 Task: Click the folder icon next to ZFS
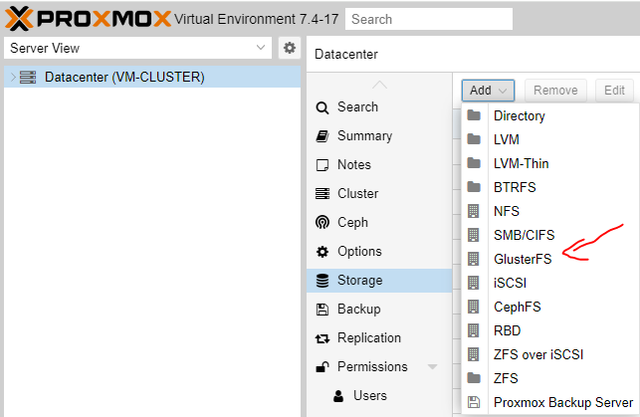[473, 378]
